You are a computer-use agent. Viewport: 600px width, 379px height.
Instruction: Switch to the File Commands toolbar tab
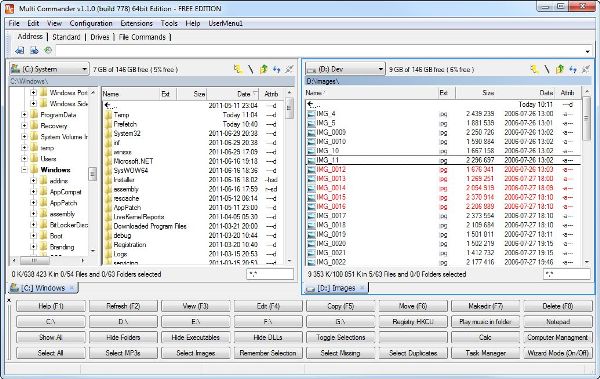point(142,37)
